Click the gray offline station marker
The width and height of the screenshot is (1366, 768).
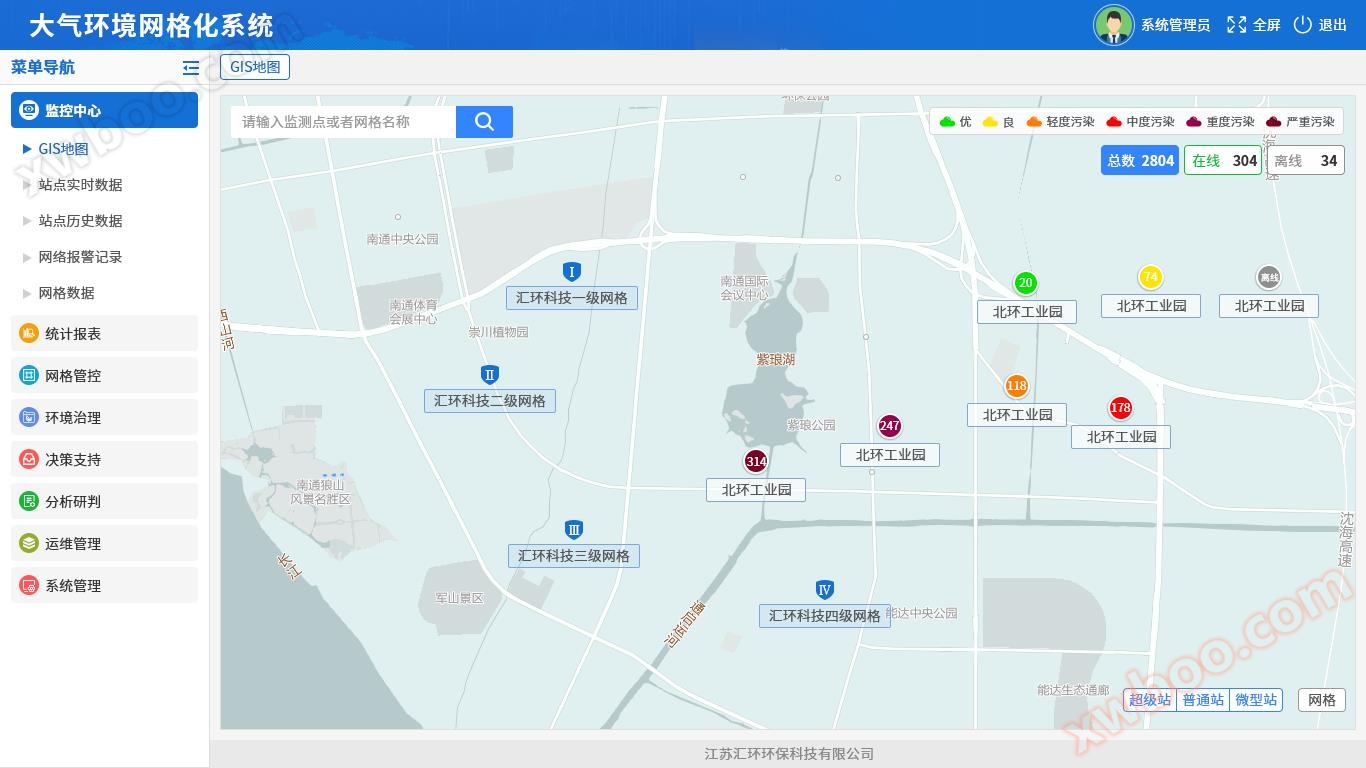tap(1268, 278)
